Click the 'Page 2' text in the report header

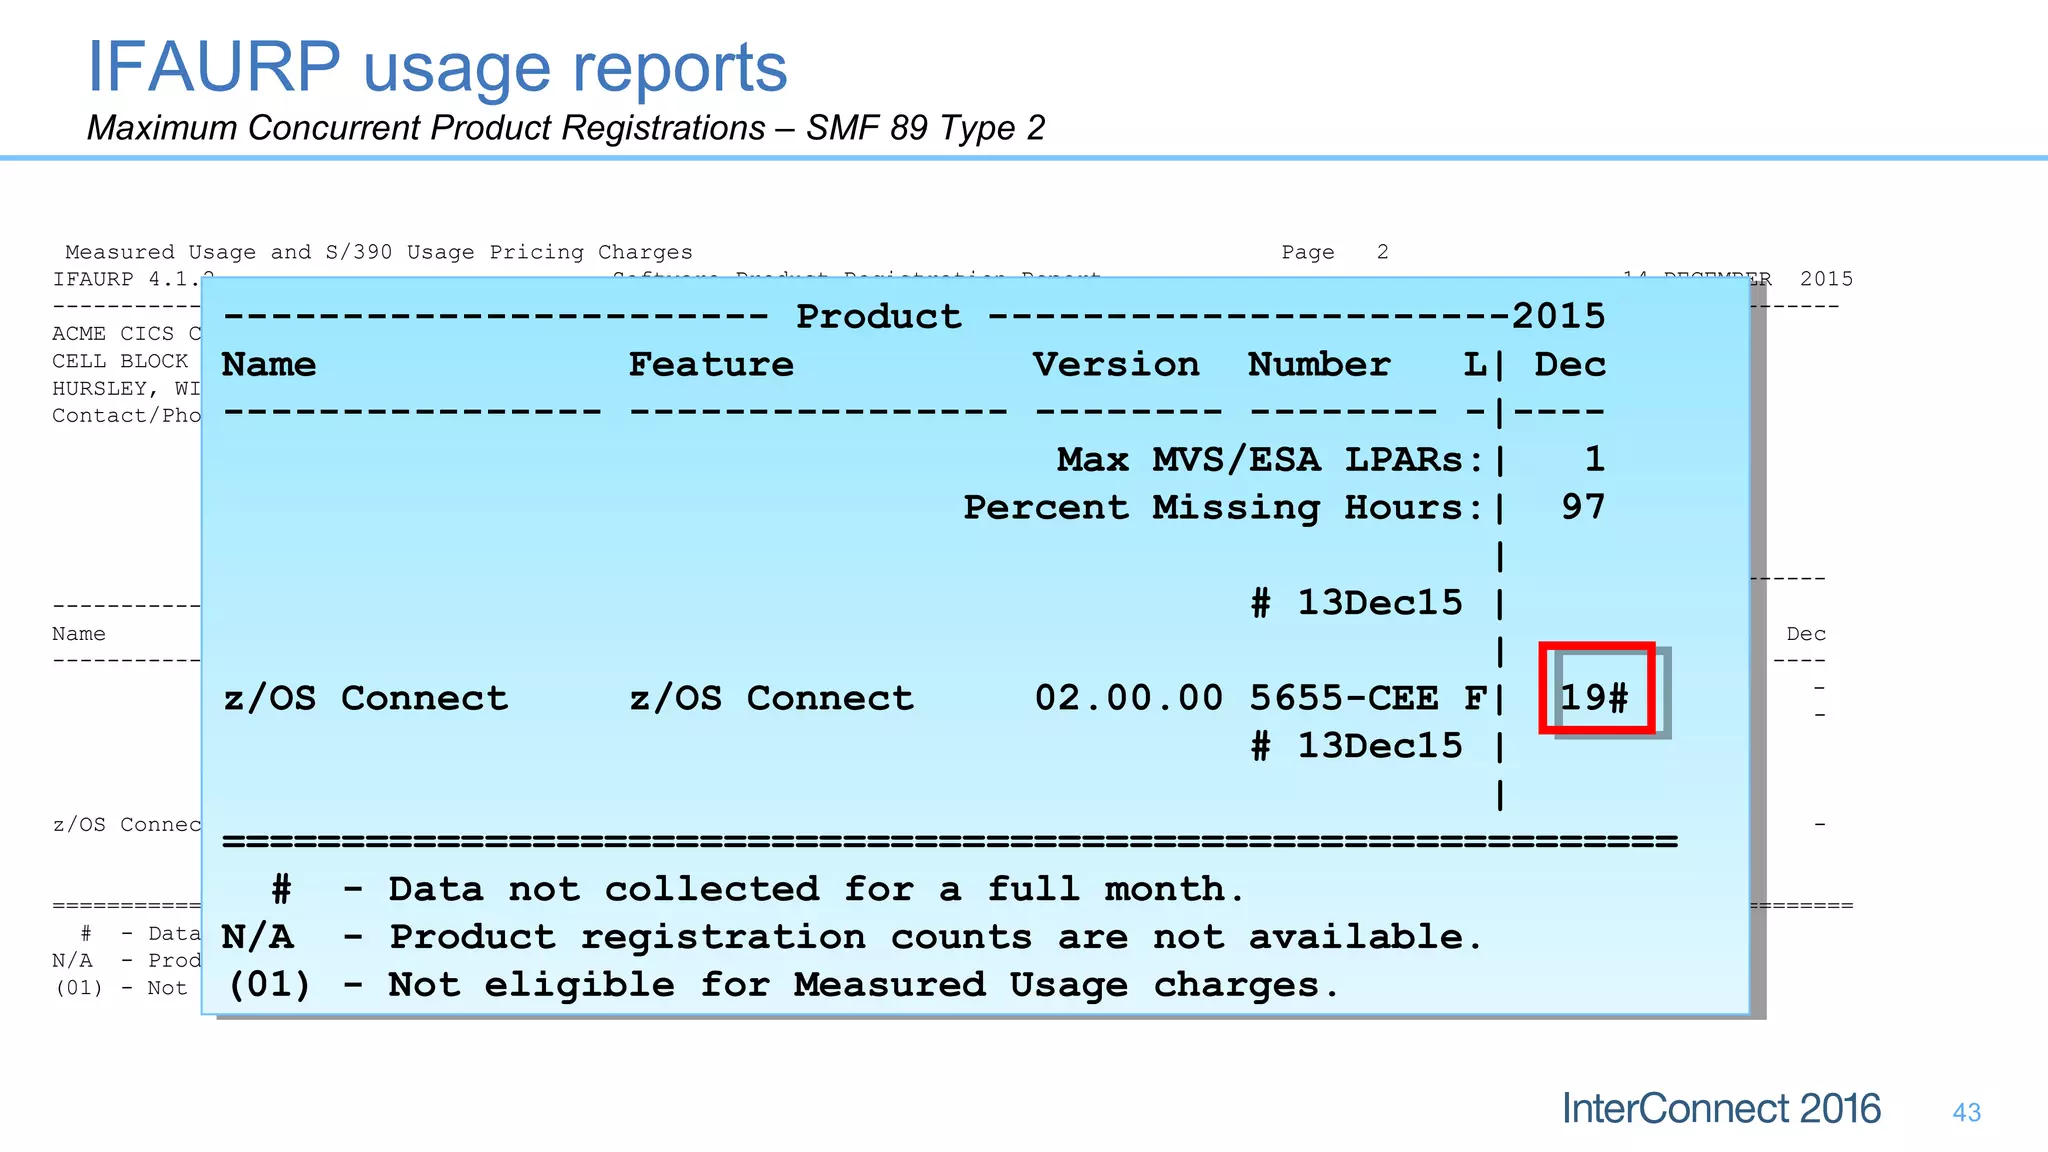tap(1335, 252)
